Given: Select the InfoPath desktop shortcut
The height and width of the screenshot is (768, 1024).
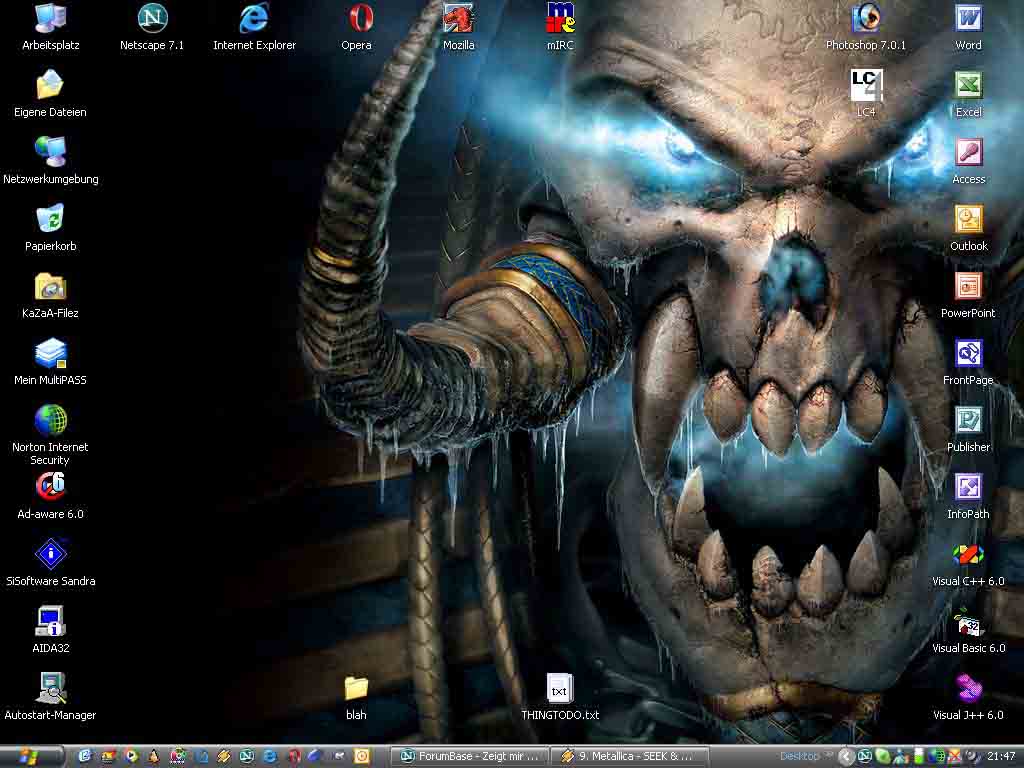Looking at the screenshot, I should click(968, 496).
